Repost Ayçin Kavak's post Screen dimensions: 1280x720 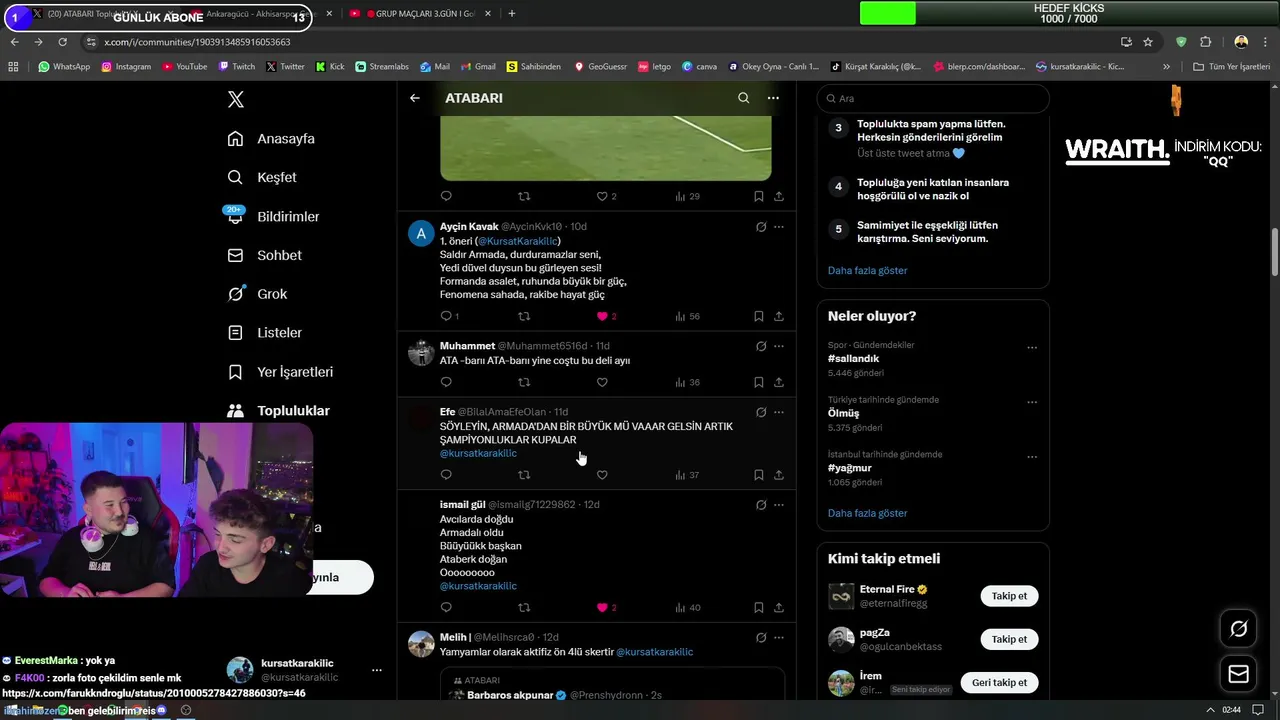point(524,316)
